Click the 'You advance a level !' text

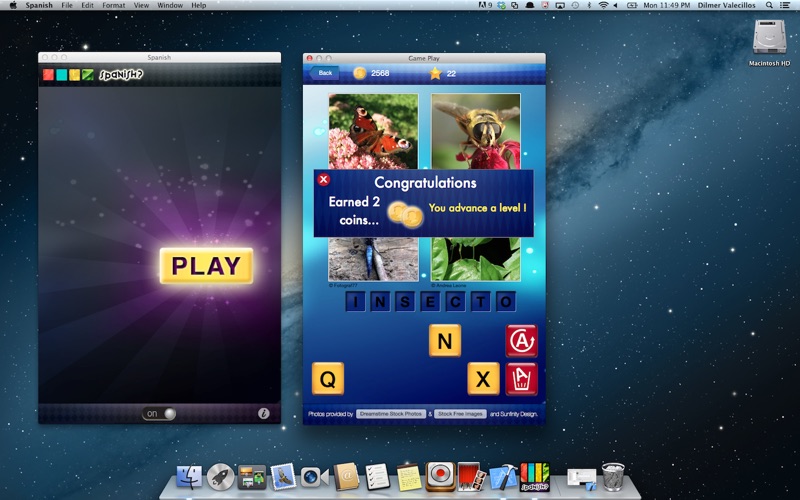pyautogui.click(x=478, y=208)
